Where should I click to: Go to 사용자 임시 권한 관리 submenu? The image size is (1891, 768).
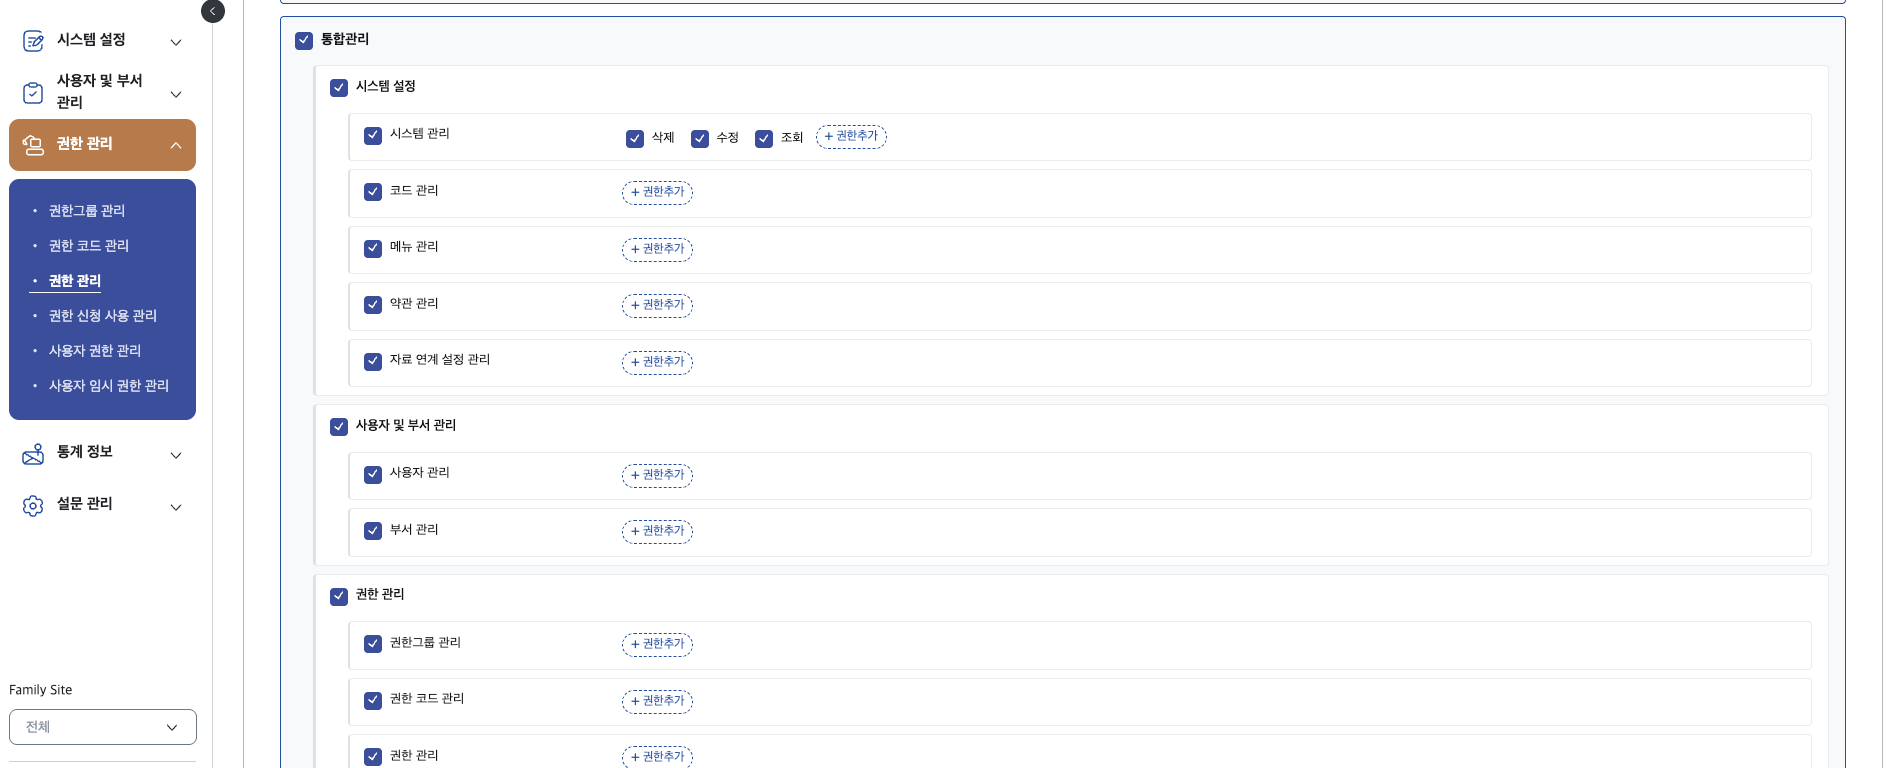[x=109, y=386]
